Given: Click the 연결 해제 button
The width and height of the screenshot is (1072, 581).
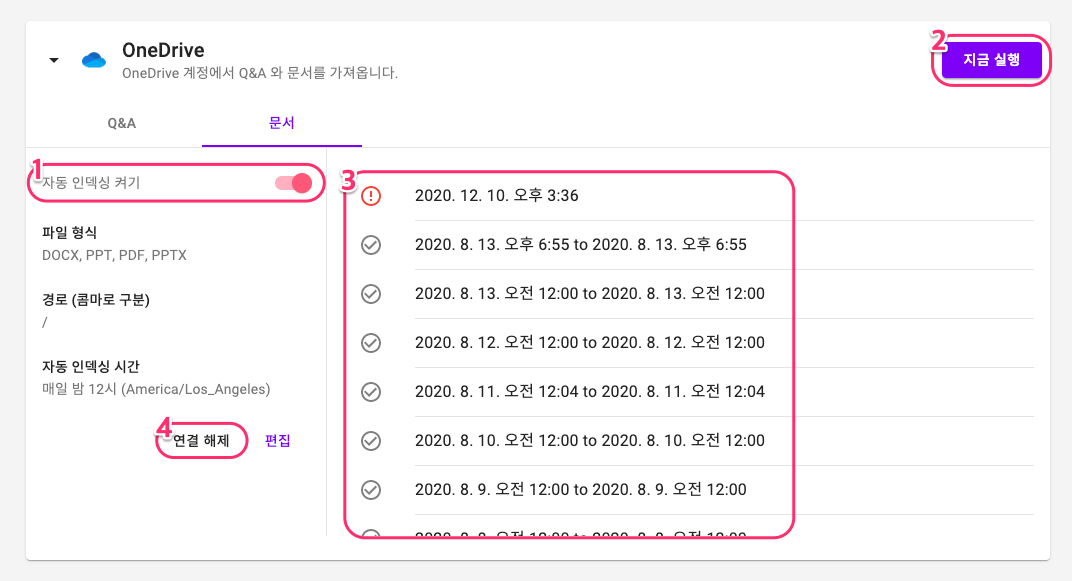Looking at the screenshot, I should pyautogui.click(x=201, y=440).
